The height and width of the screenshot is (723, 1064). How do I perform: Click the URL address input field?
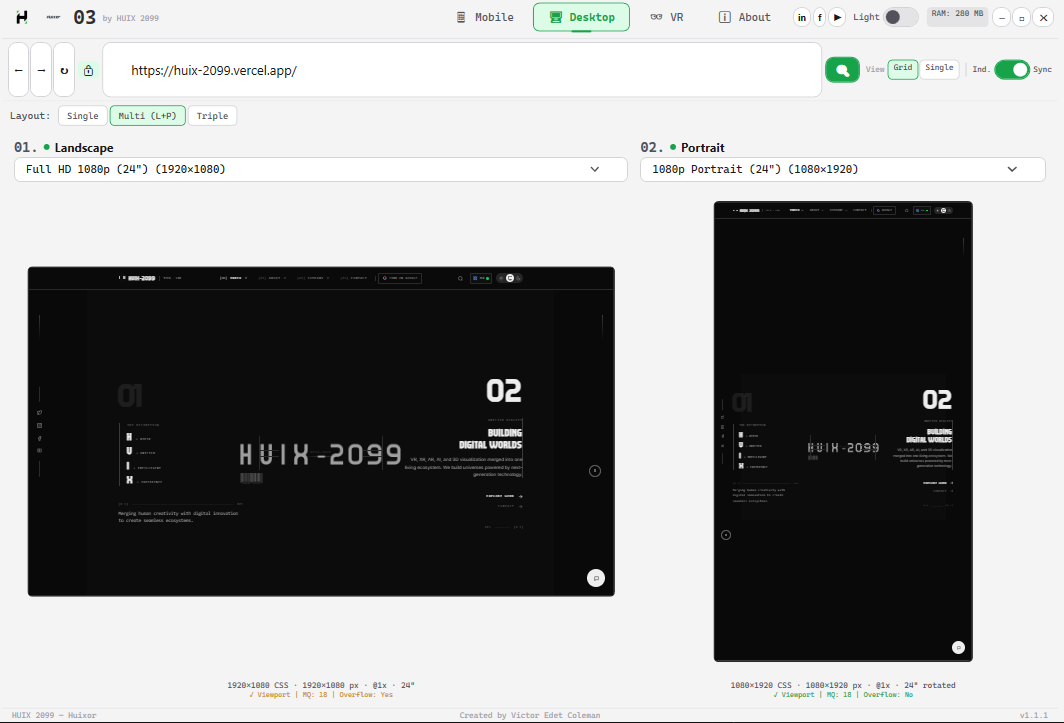pos(460,70)
